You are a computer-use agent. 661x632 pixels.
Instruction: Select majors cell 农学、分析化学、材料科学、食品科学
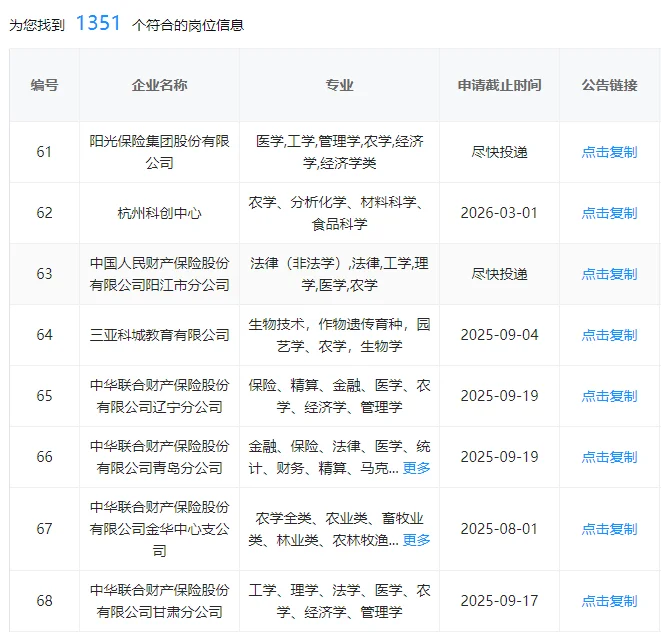click(339, 213)
